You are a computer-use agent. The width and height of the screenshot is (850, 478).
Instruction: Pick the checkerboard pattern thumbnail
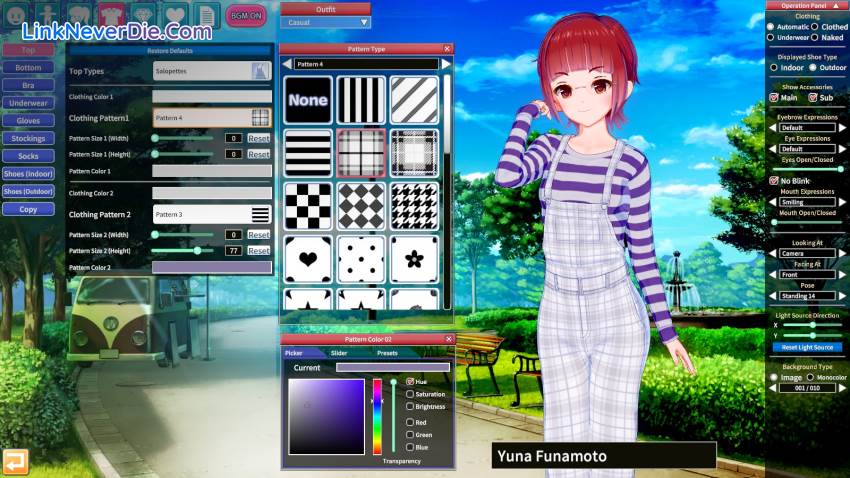point(308,206)
